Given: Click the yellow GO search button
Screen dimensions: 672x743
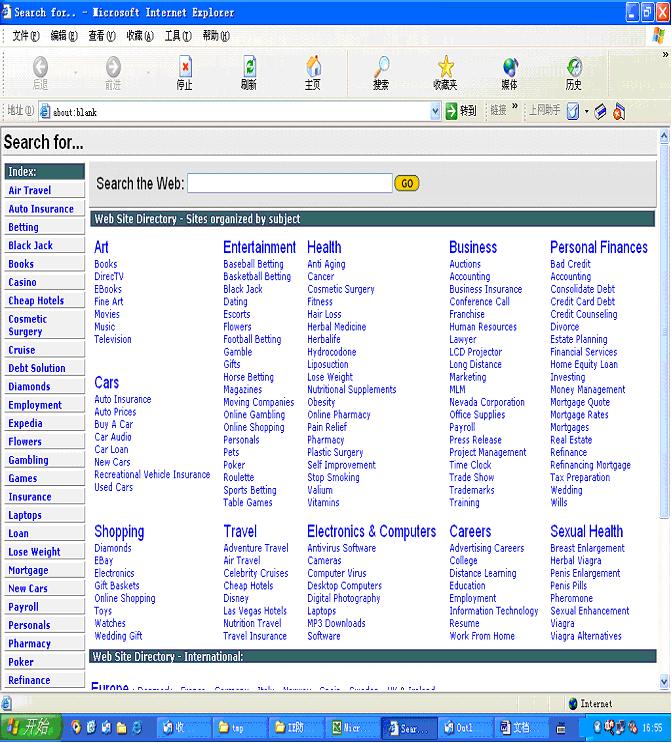Looking at the screenshot, I should click(407, 183).
